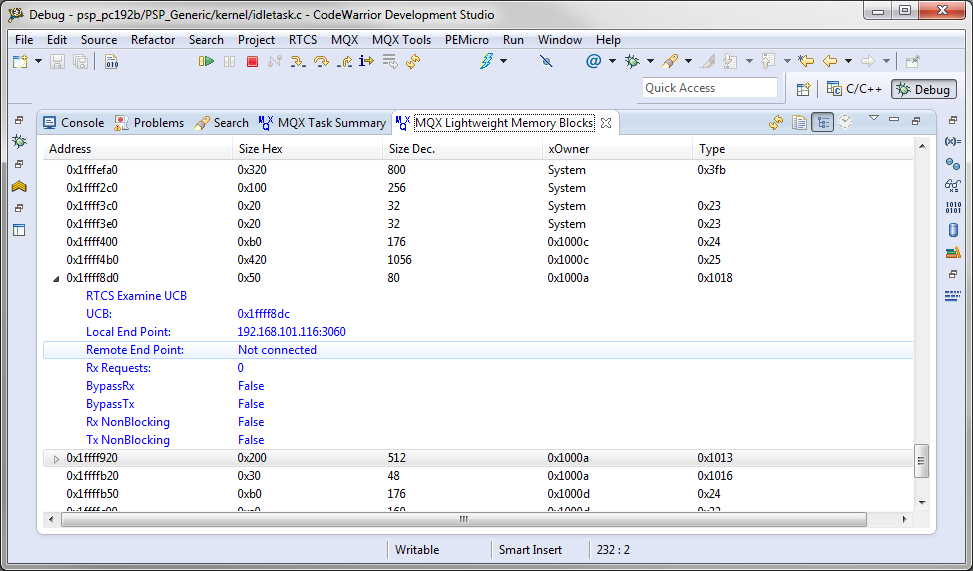
Task: Click the Open Perspective icon
Action: click(803, 89)
